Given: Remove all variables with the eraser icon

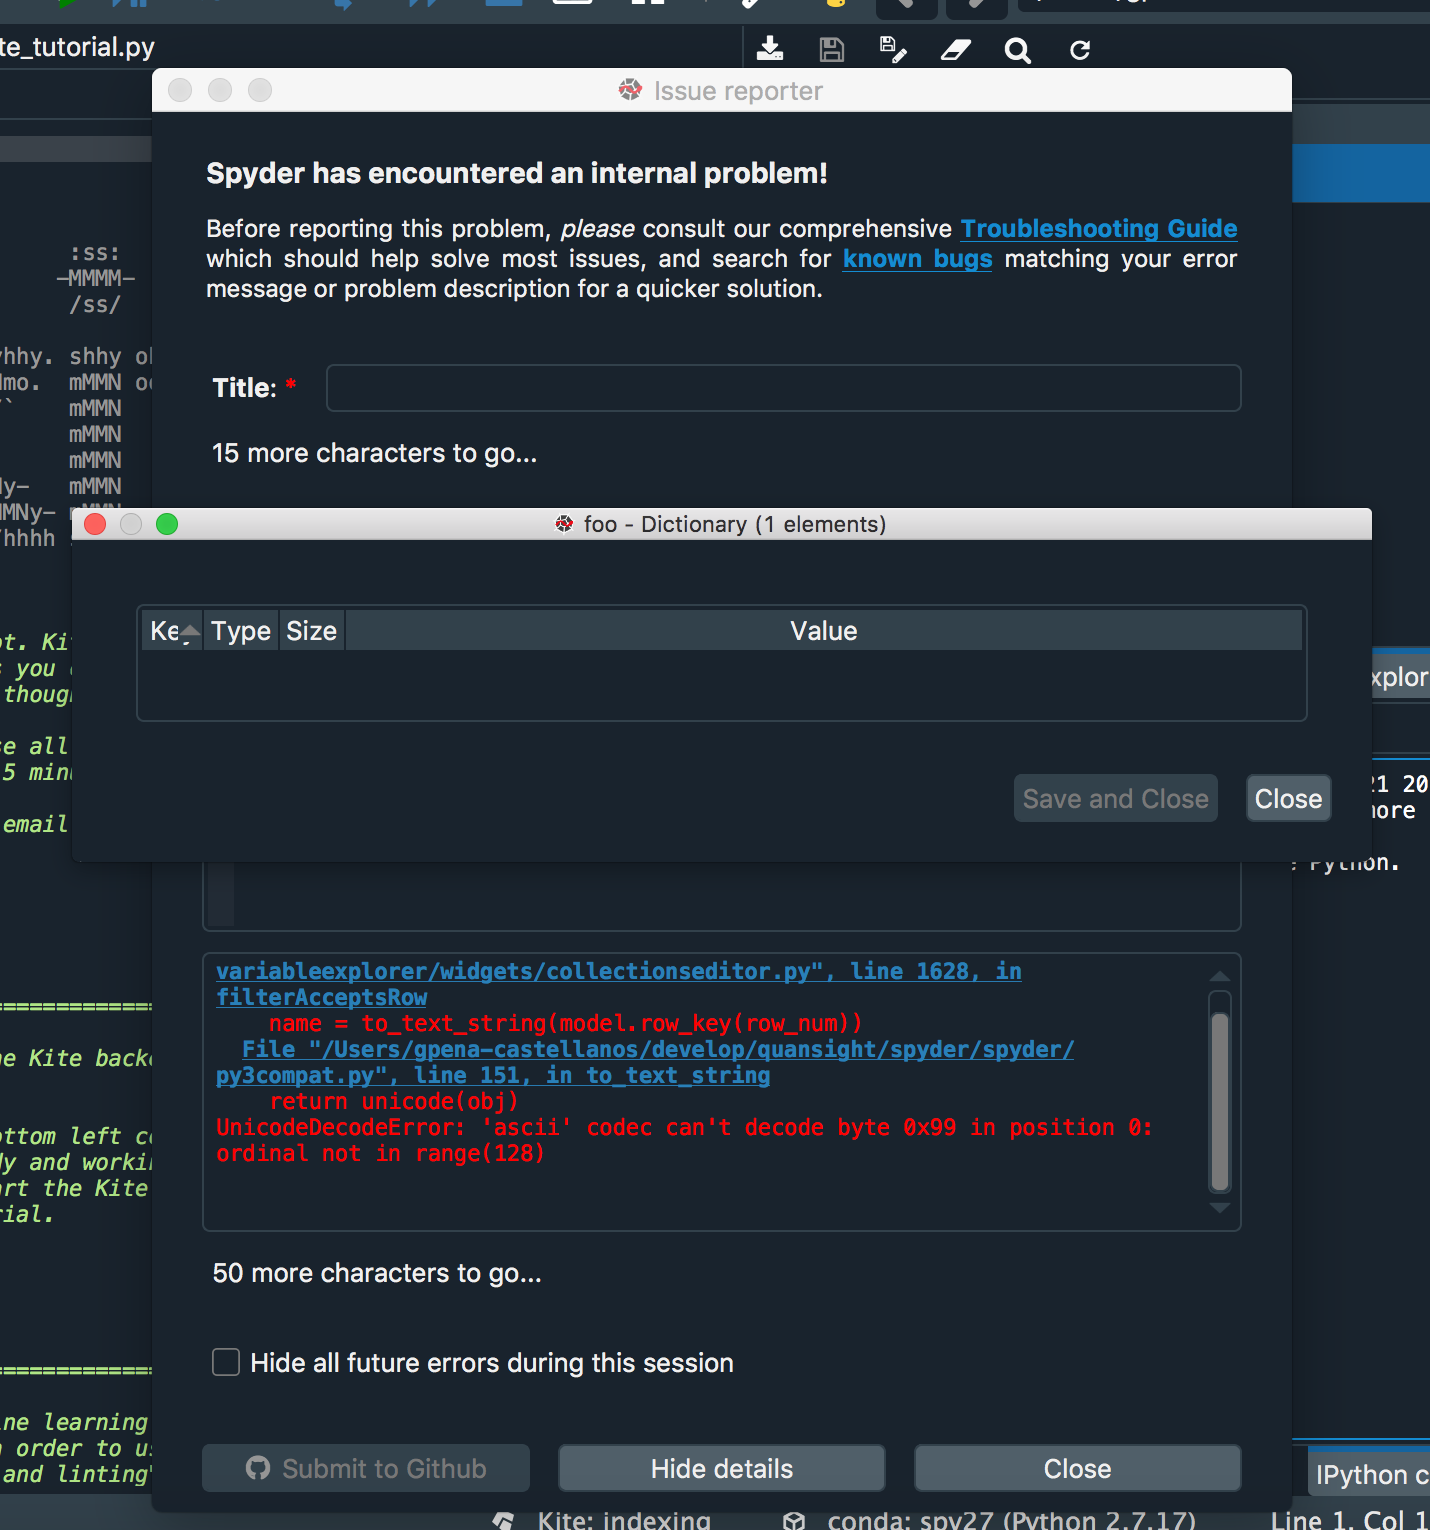Looking at the screenshot, I should 955,49.
